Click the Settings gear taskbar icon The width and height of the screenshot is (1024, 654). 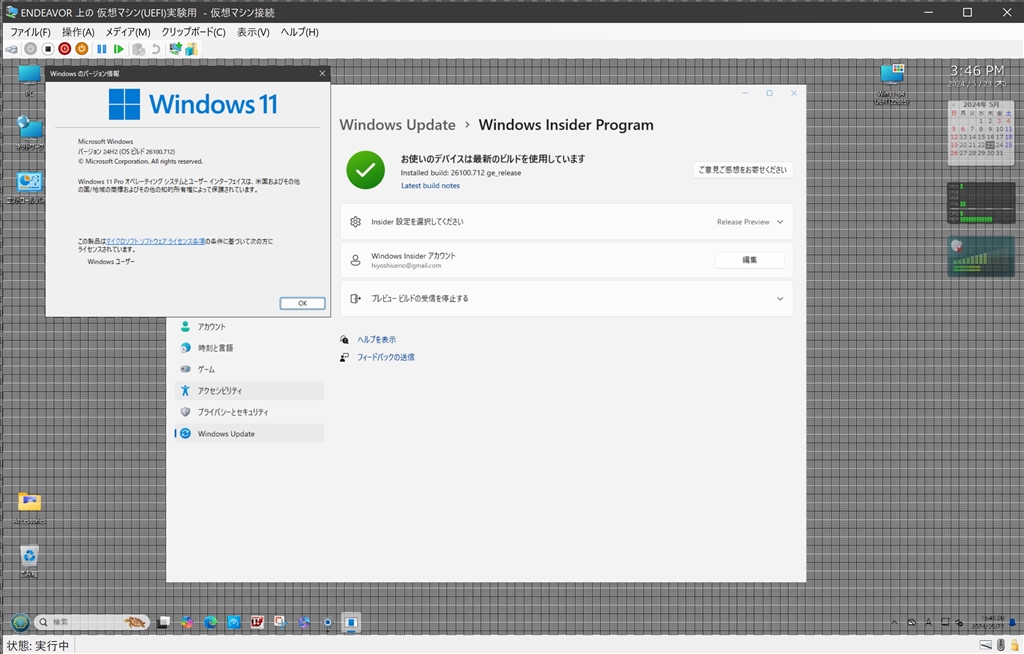[328, 623]
